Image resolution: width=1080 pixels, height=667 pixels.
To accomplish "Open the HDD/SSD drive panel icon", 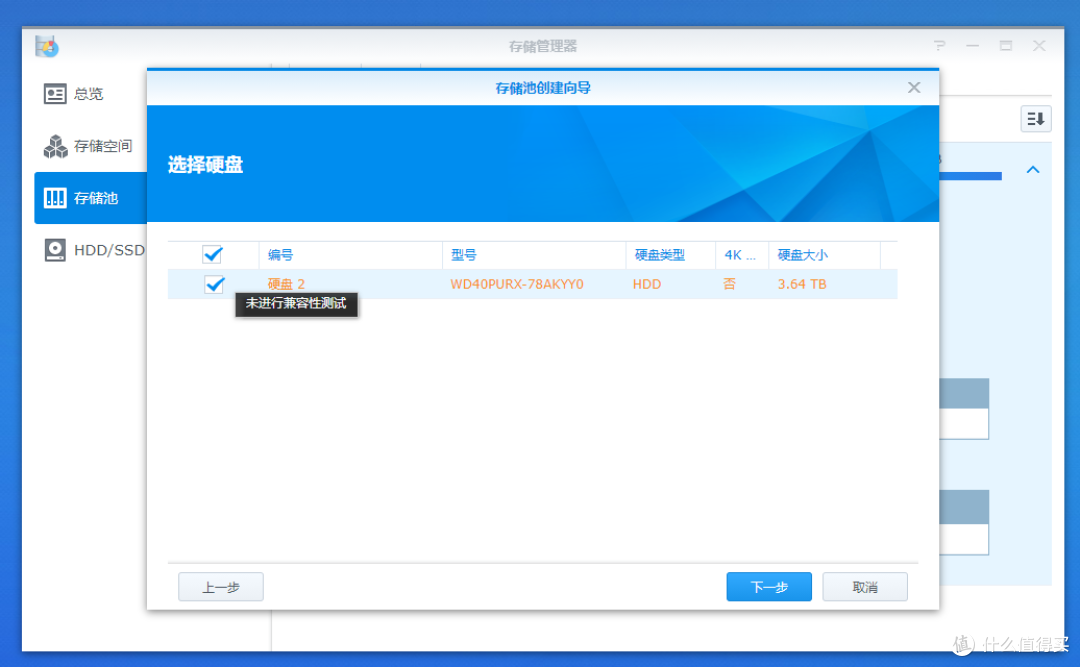I will pos(56,250).
